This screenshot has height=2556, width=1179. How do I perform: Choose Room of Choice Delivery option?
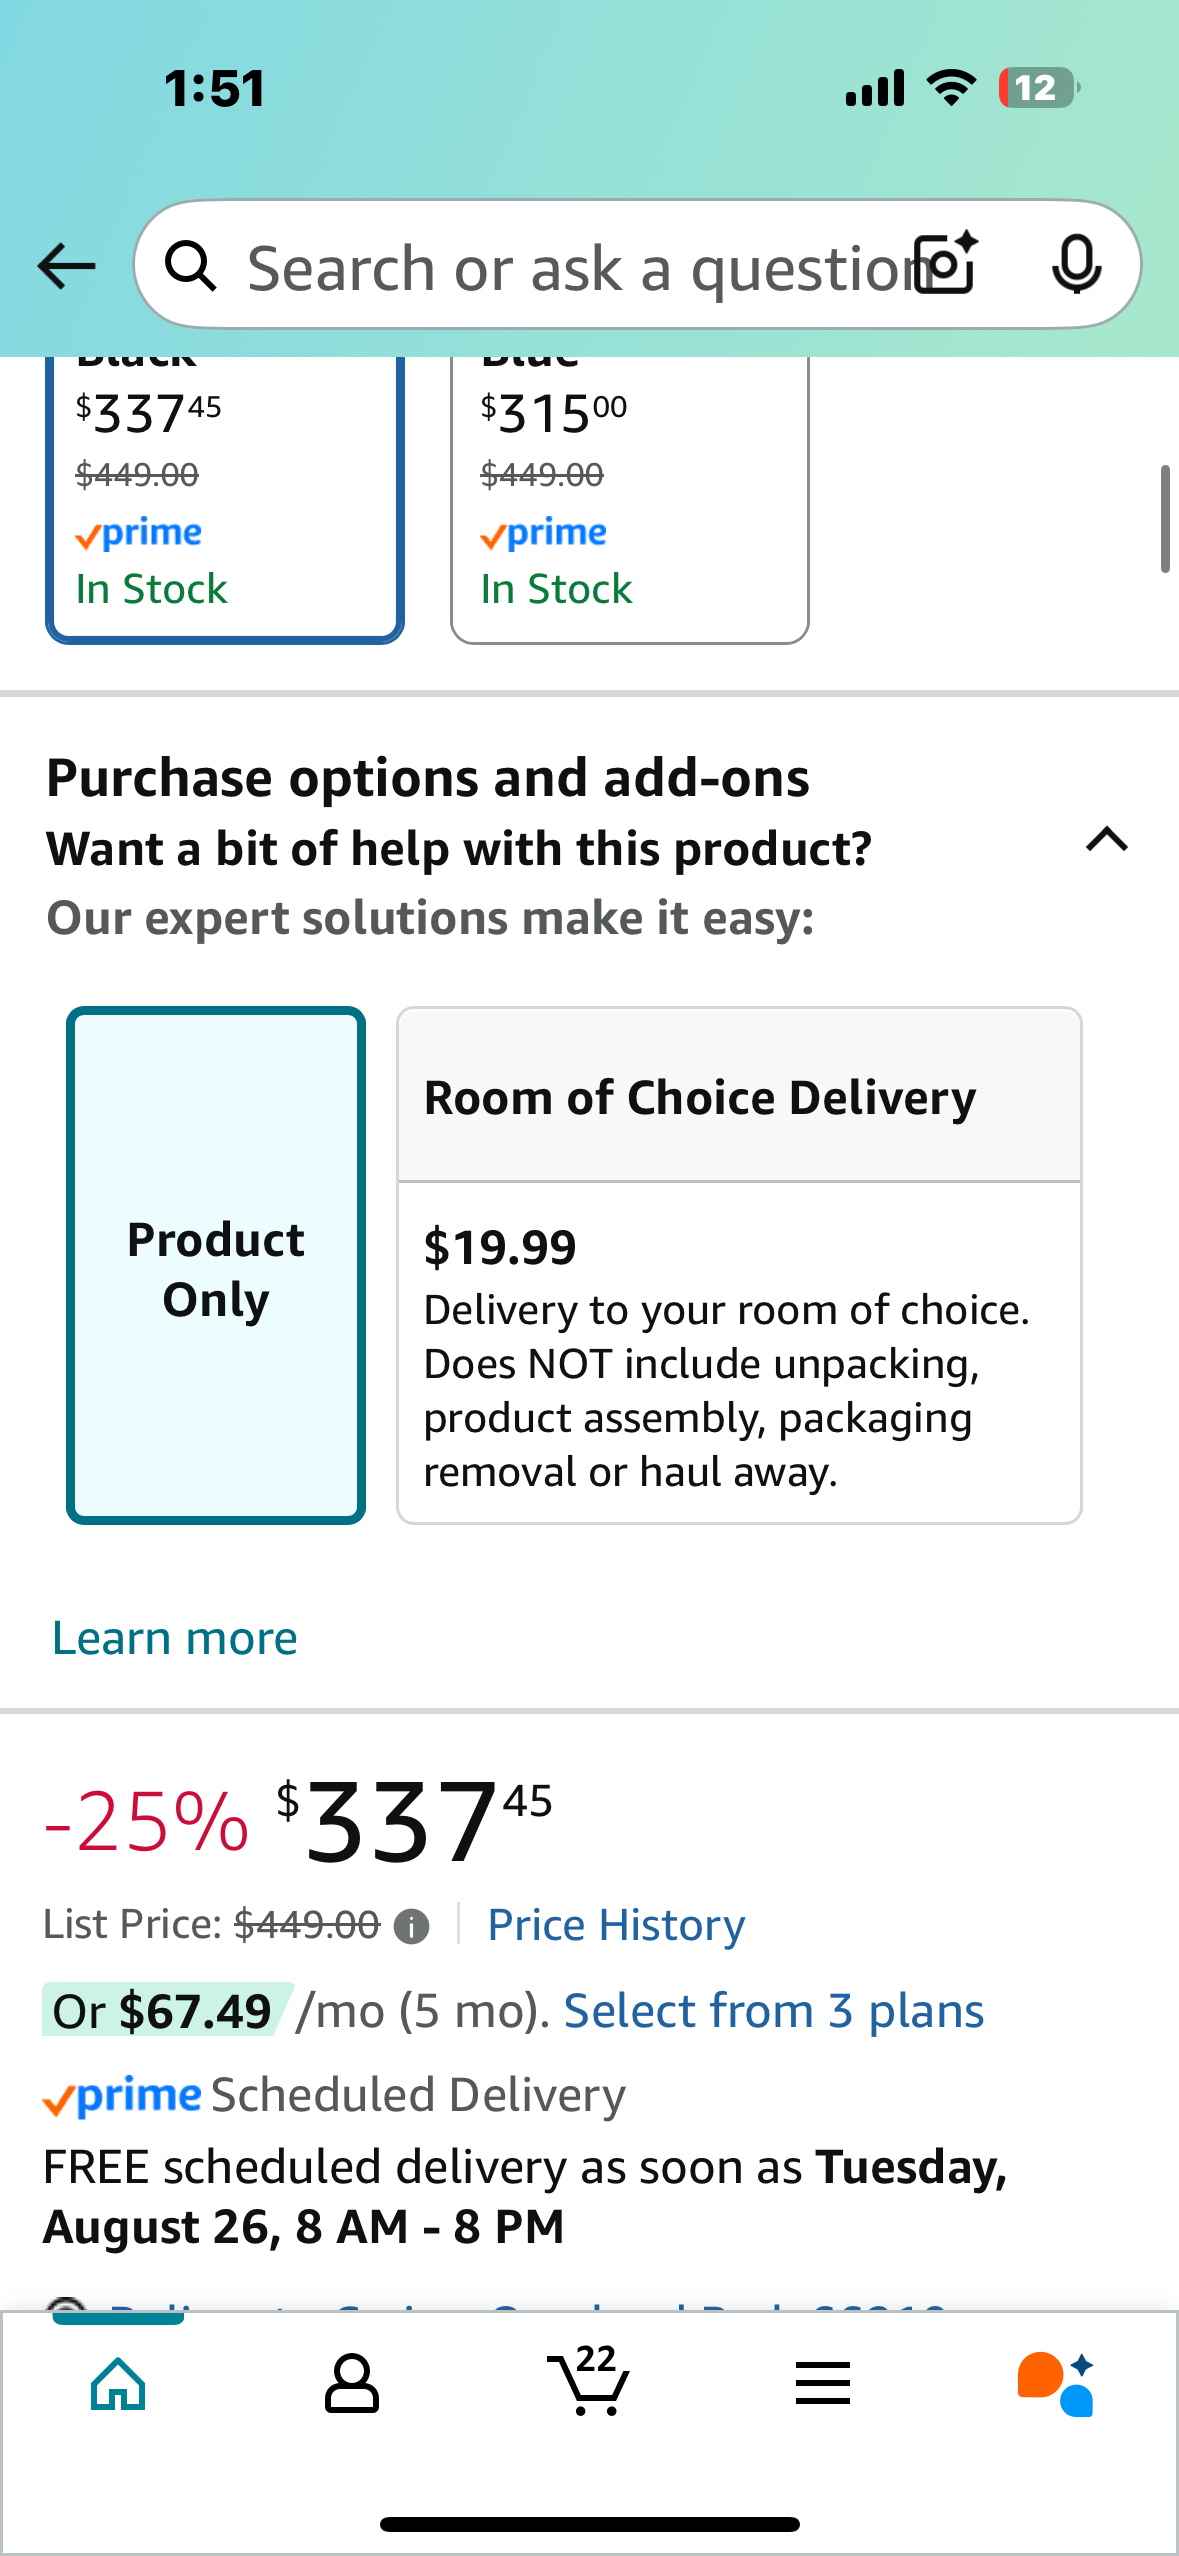tap(739, 1265)
